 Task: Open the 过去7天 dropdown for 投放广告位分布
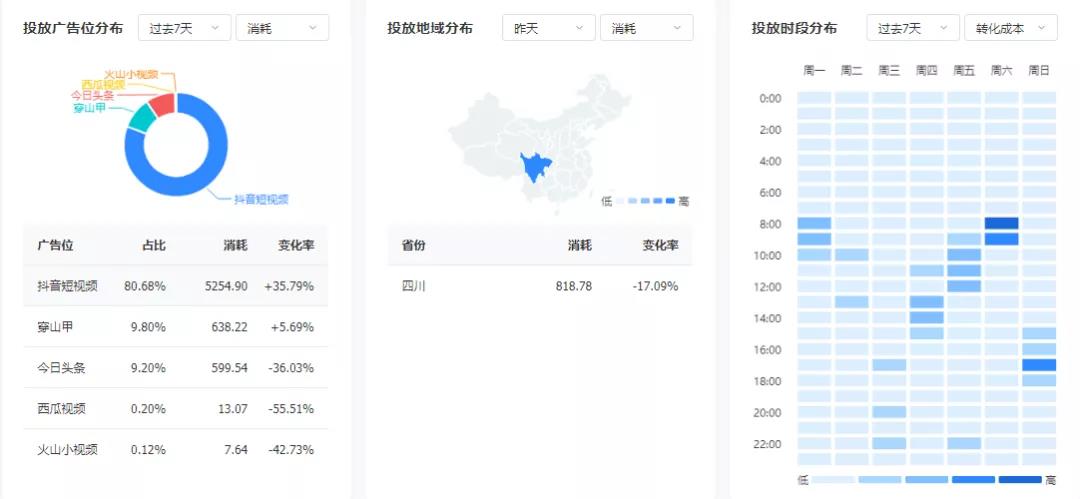tap(185, 28)
